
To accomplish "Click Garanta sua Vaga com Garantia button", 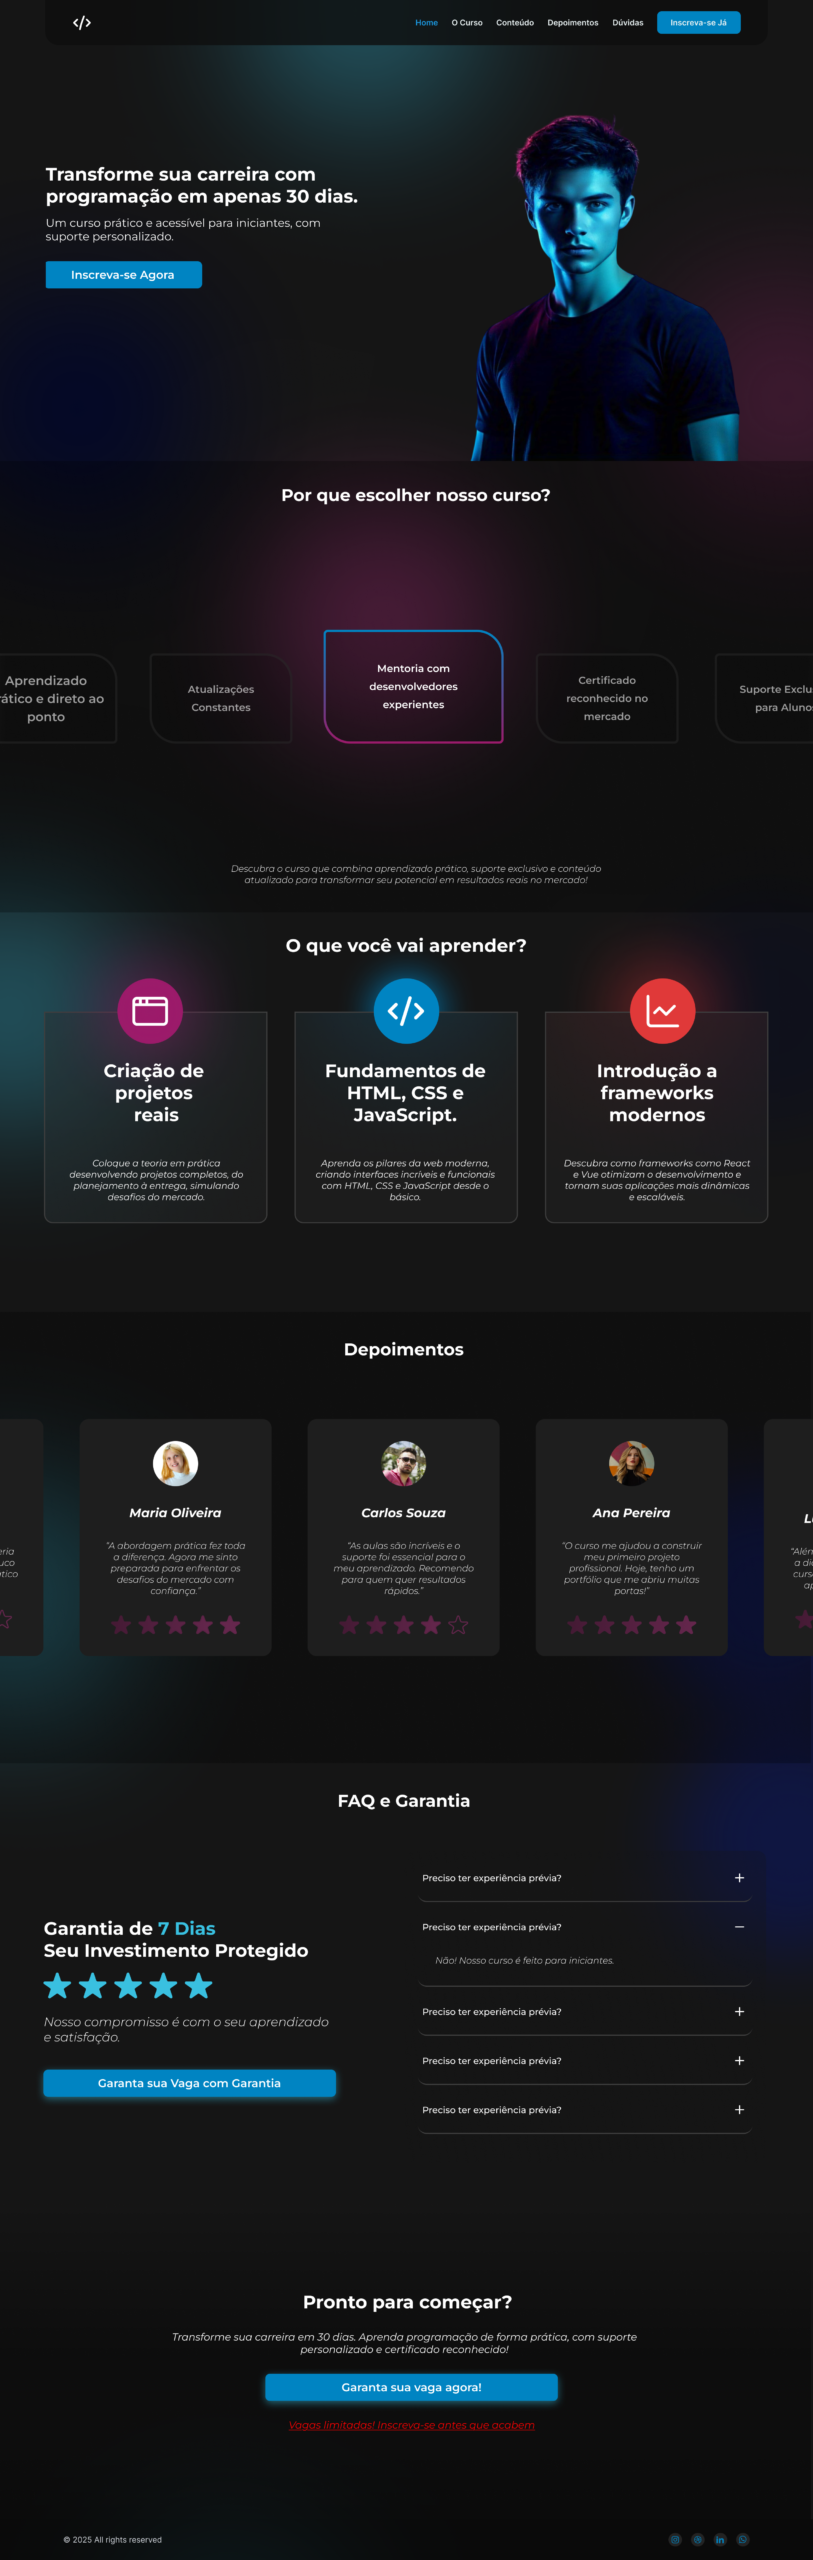I will (x=189, y=2083).
